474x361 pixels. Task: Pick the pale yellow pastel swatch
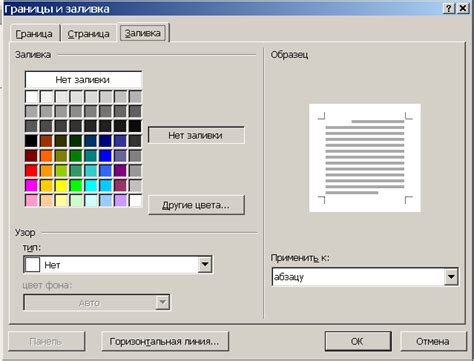click(61, 201)
